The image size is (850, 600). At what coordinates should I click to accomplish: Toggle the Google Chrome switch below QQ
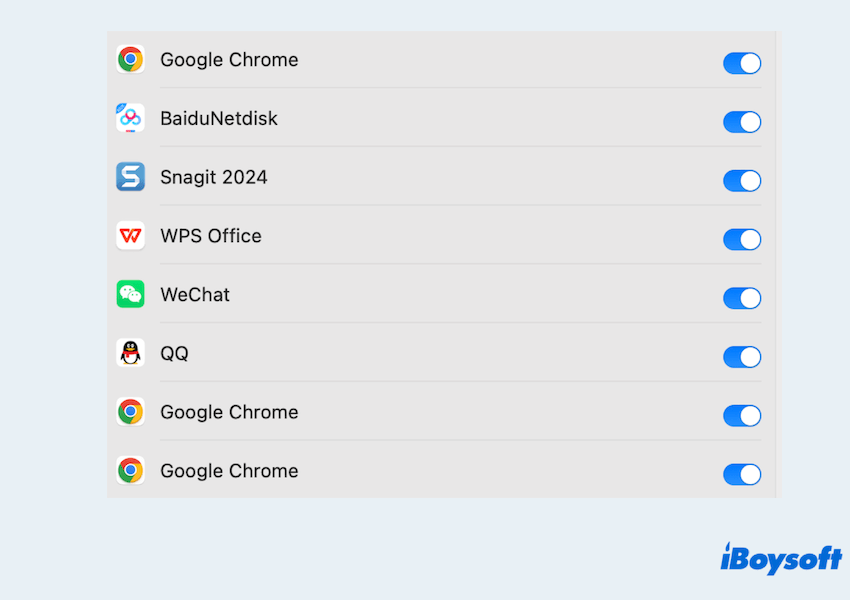pyautogui.click(x=742, y=416)
